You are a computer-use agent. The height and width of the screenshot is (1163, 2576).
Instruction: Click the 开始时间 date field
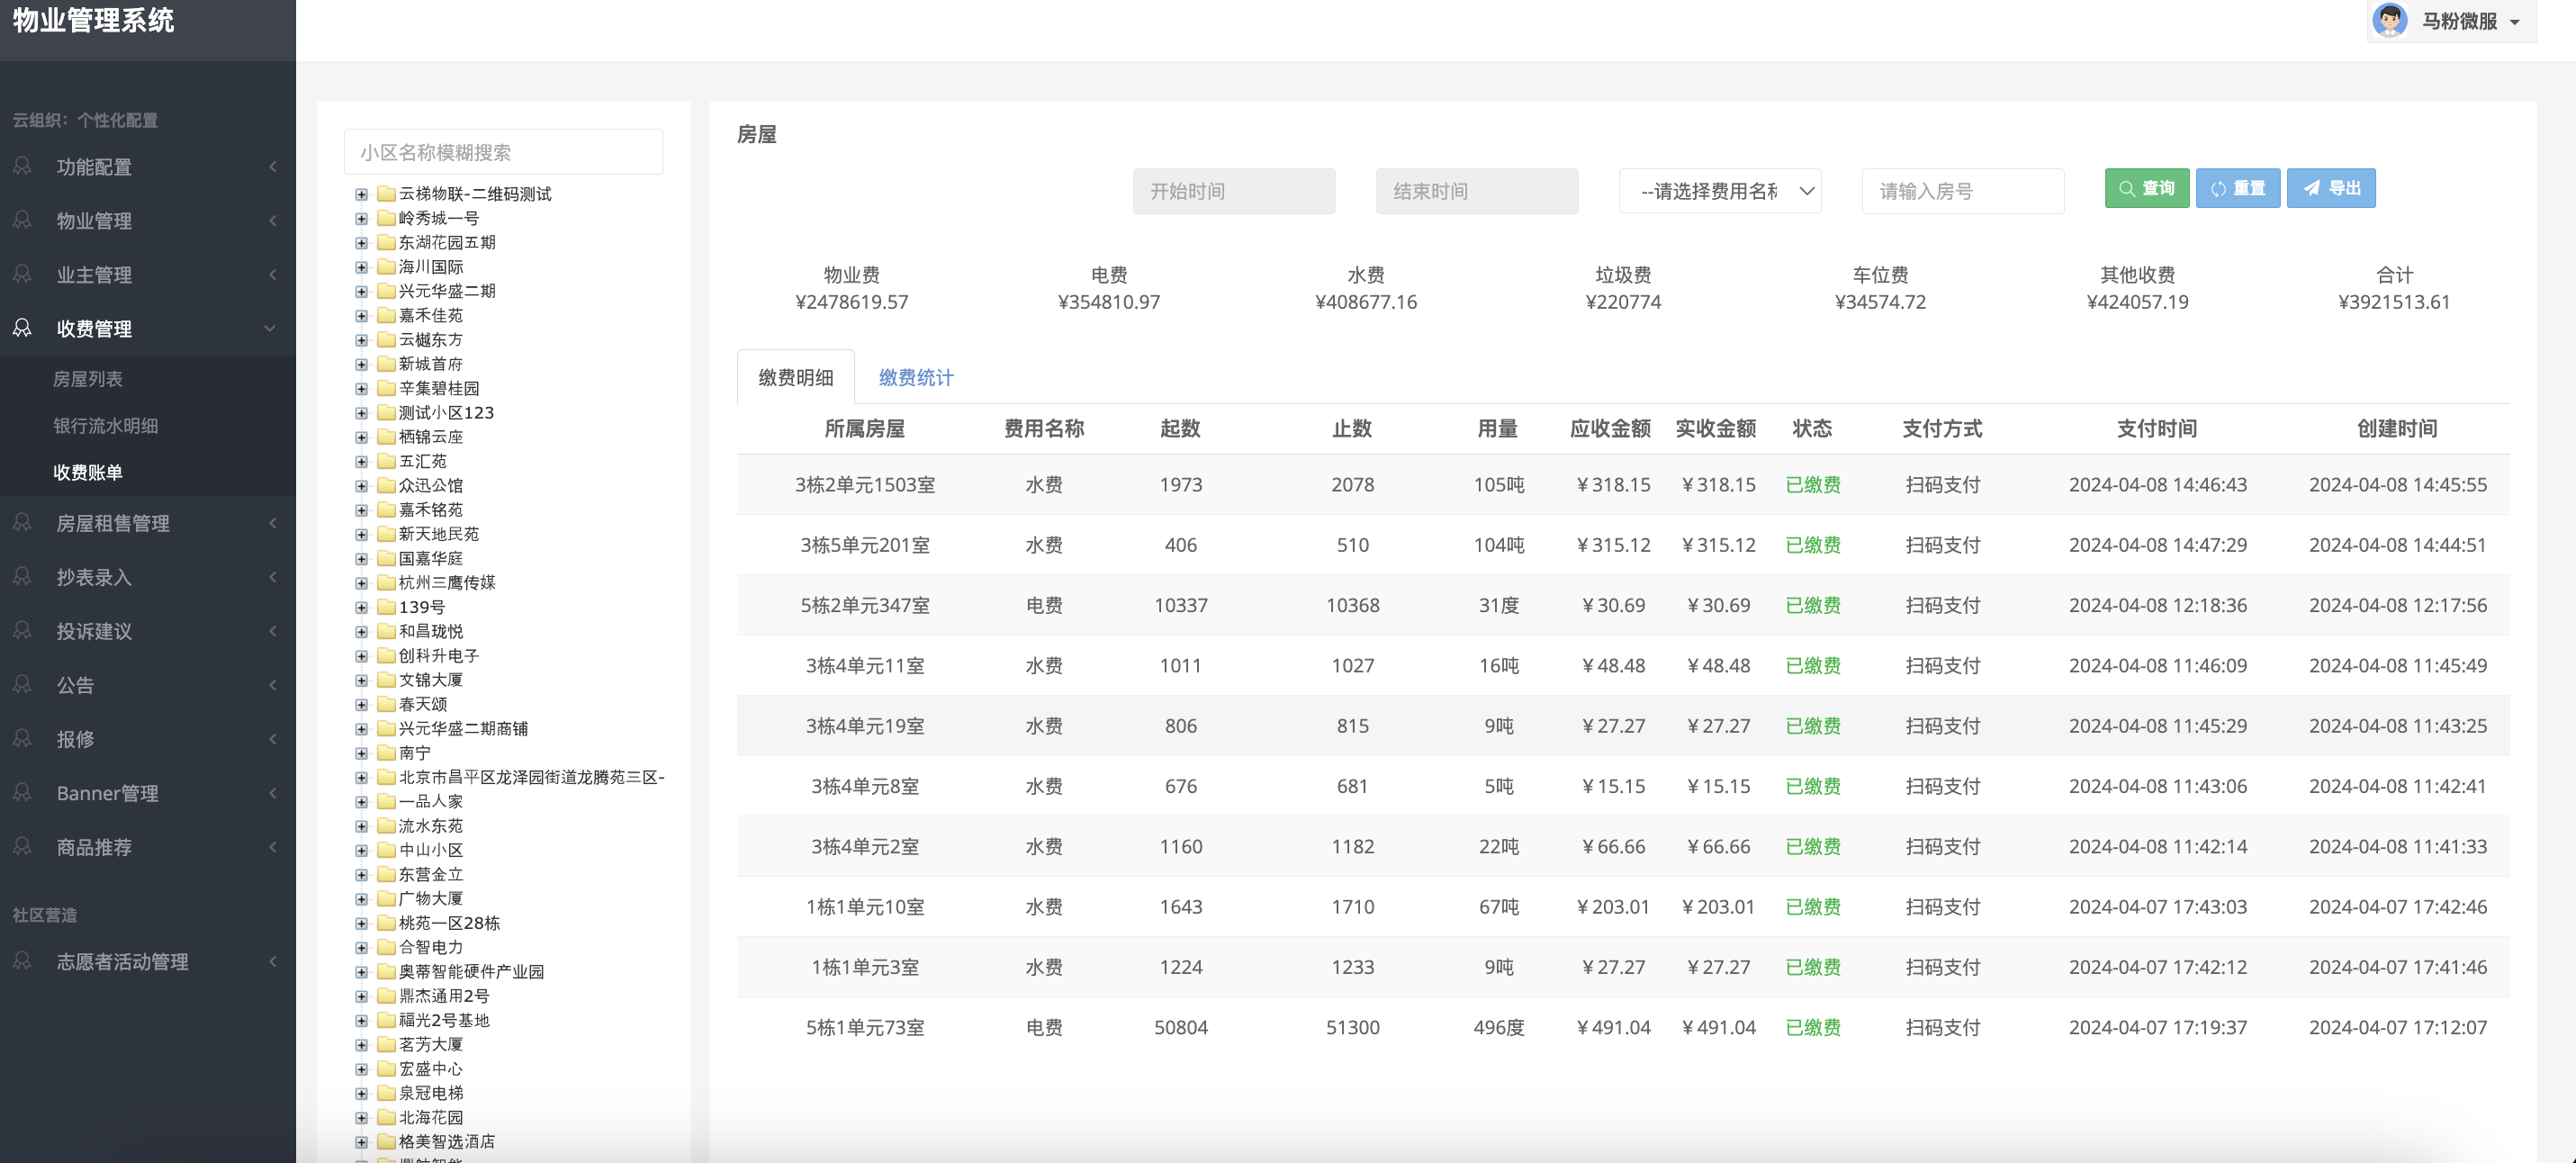tap(1233, 191)
